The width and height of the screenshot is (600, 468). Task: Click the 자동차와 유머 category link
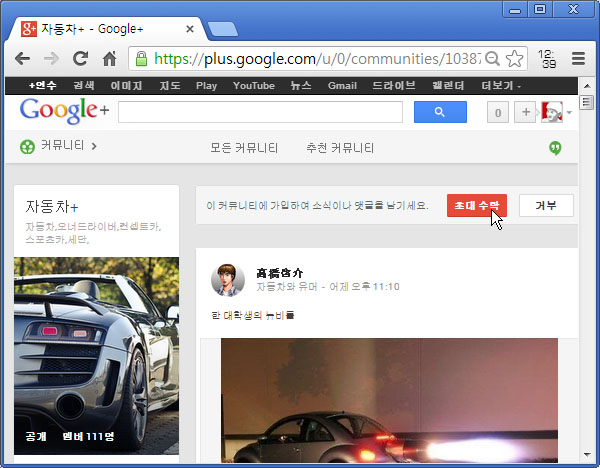(x=287, y=287)
